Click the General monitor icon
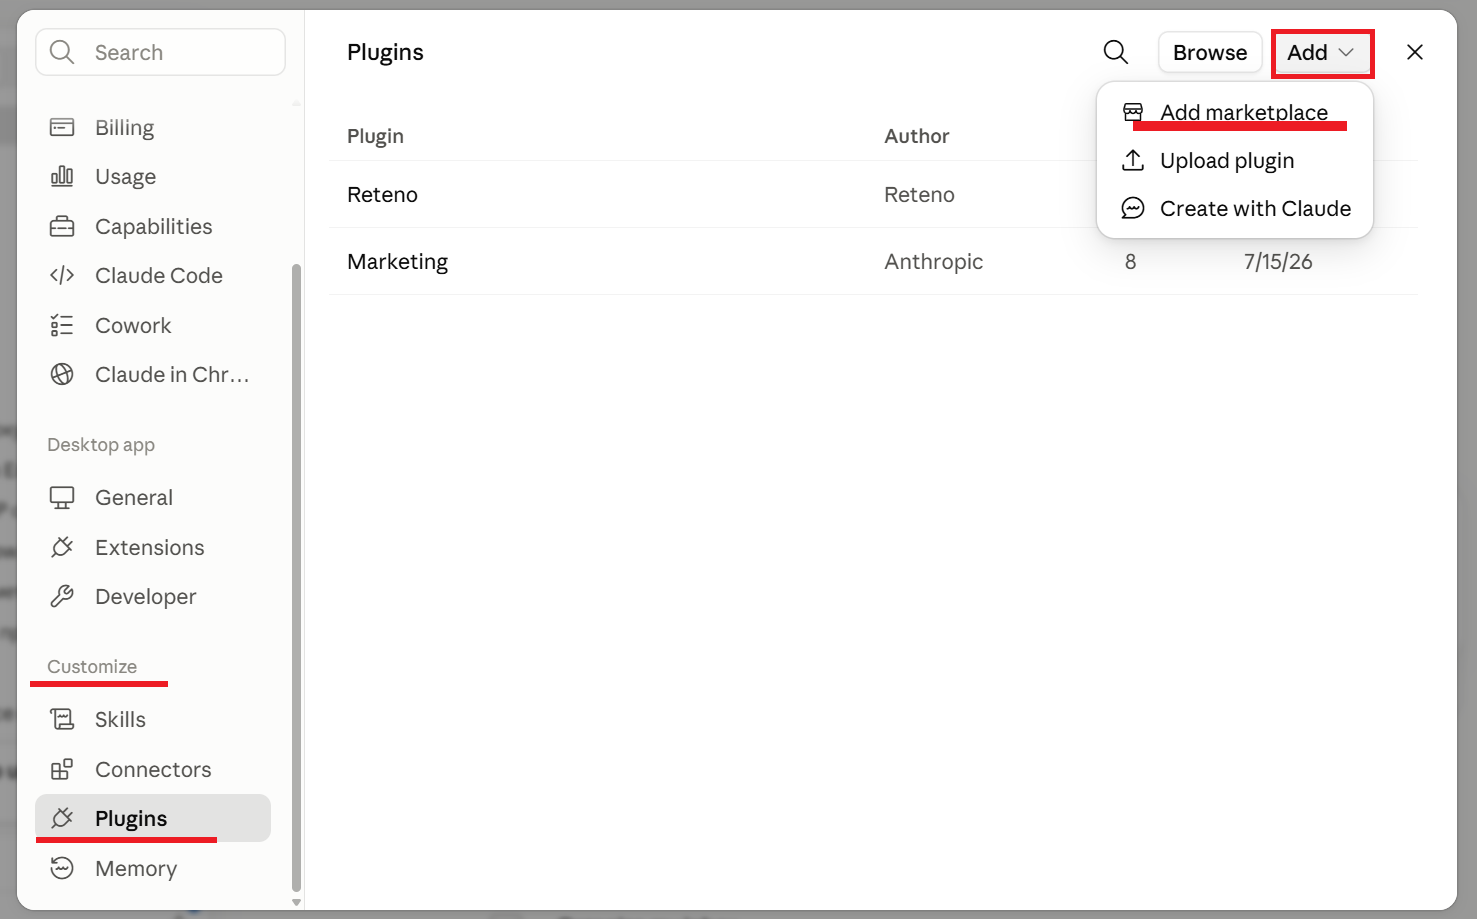The height and width of the screenshot is (919, 1477). click(x=62, y=497)
